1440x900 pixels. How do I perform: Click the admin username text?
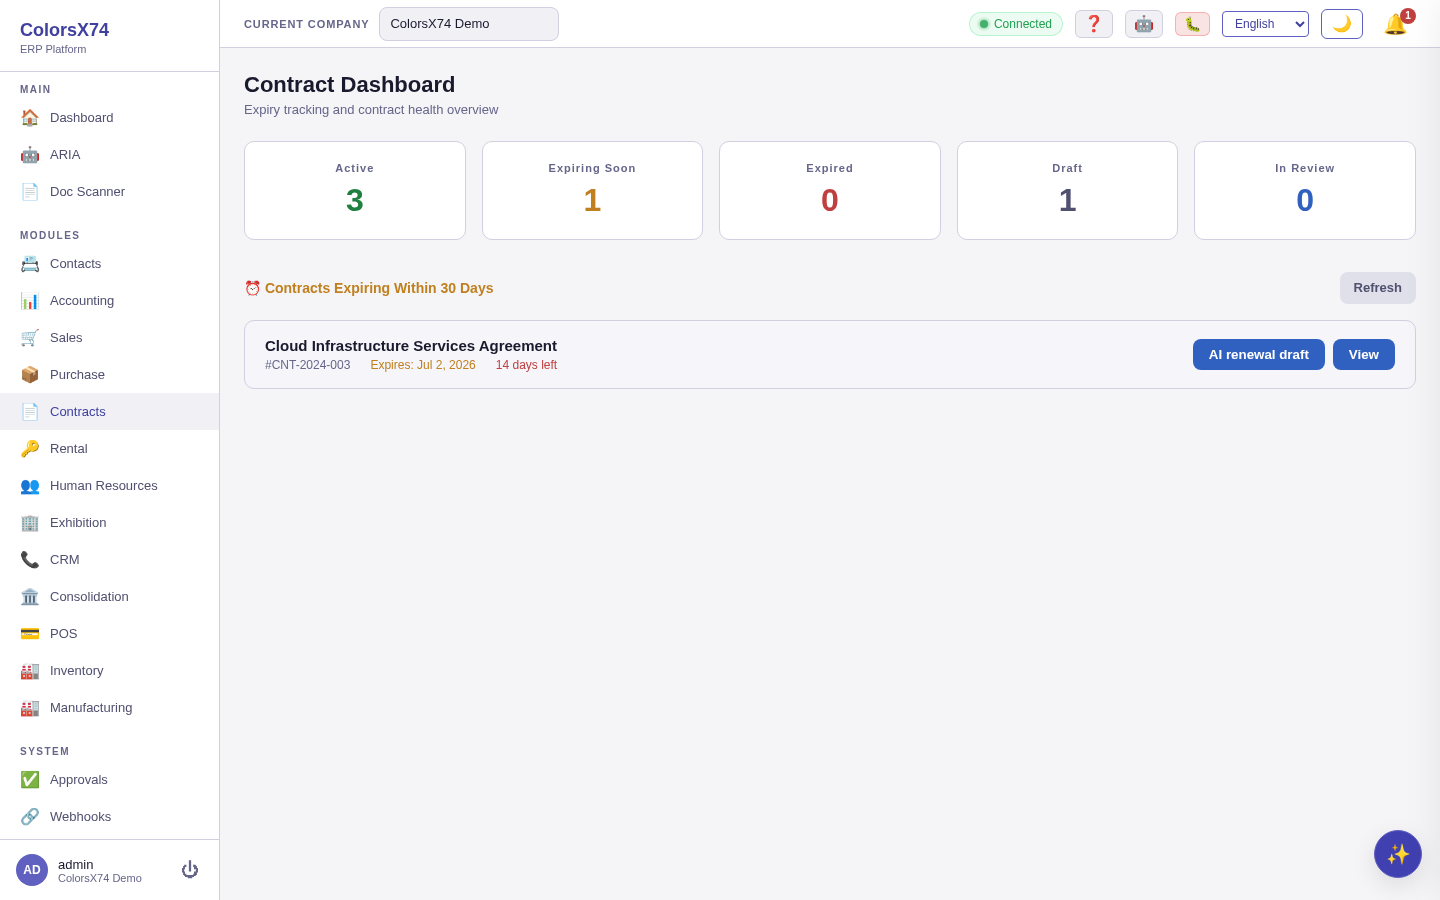click(76, 864)
